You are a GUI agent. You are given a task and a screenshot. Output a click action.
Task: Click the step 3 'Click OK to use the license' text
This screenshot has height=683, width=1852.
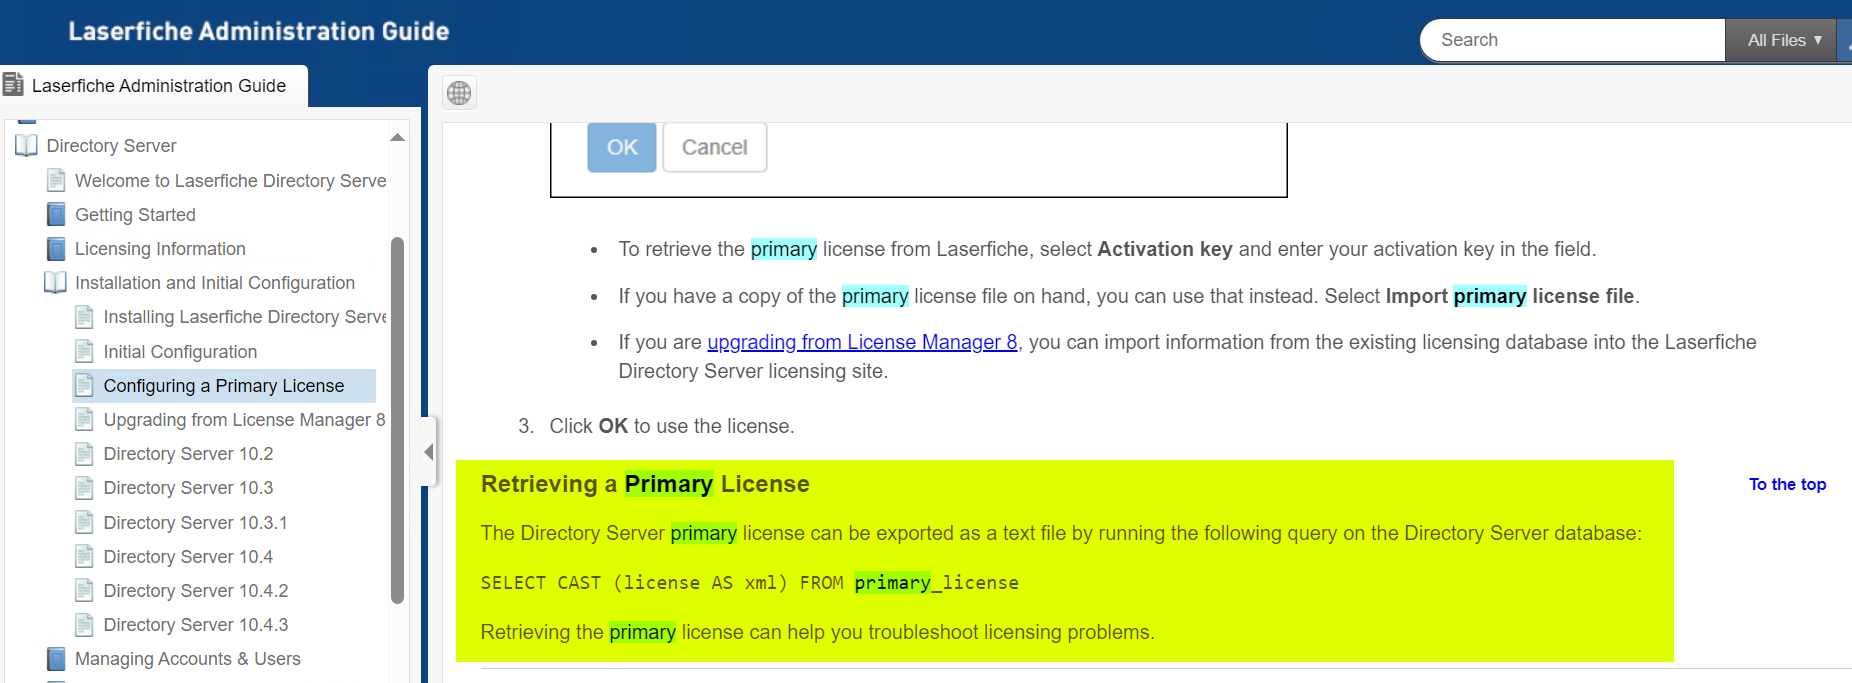tap(672, 426)
